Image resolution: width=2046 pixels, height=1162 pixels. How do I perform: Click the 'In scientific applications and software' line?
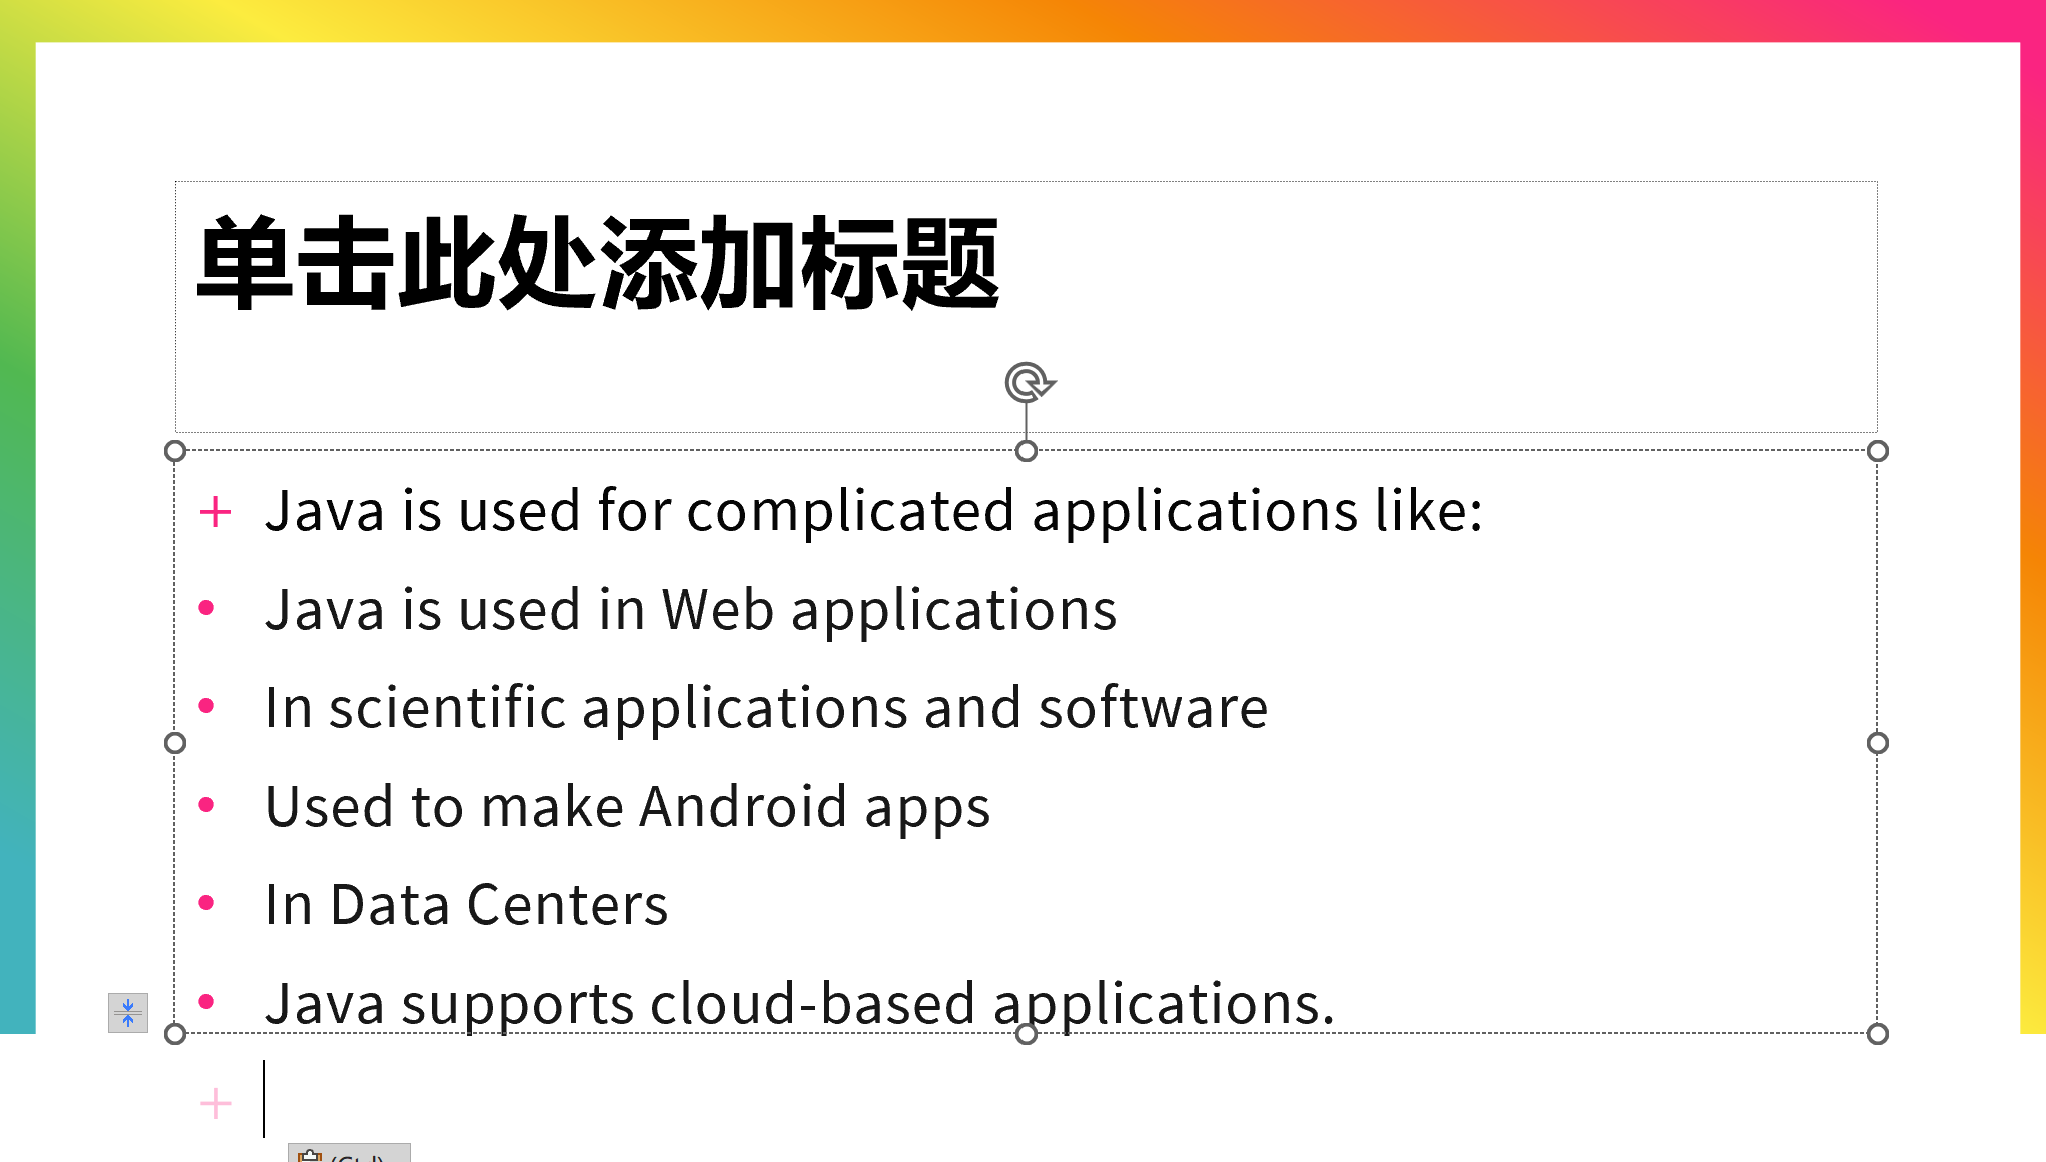(766, 709)
